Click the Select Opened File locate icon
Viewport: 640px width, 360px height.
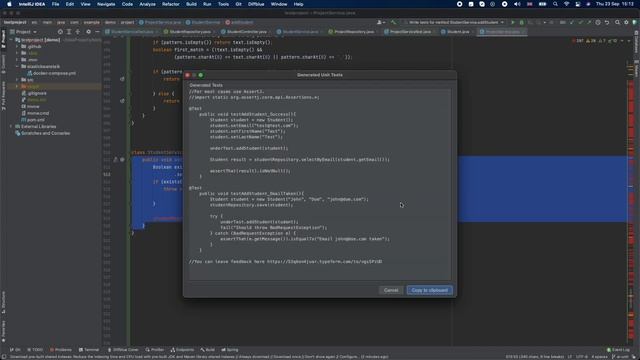pos(60,32)
